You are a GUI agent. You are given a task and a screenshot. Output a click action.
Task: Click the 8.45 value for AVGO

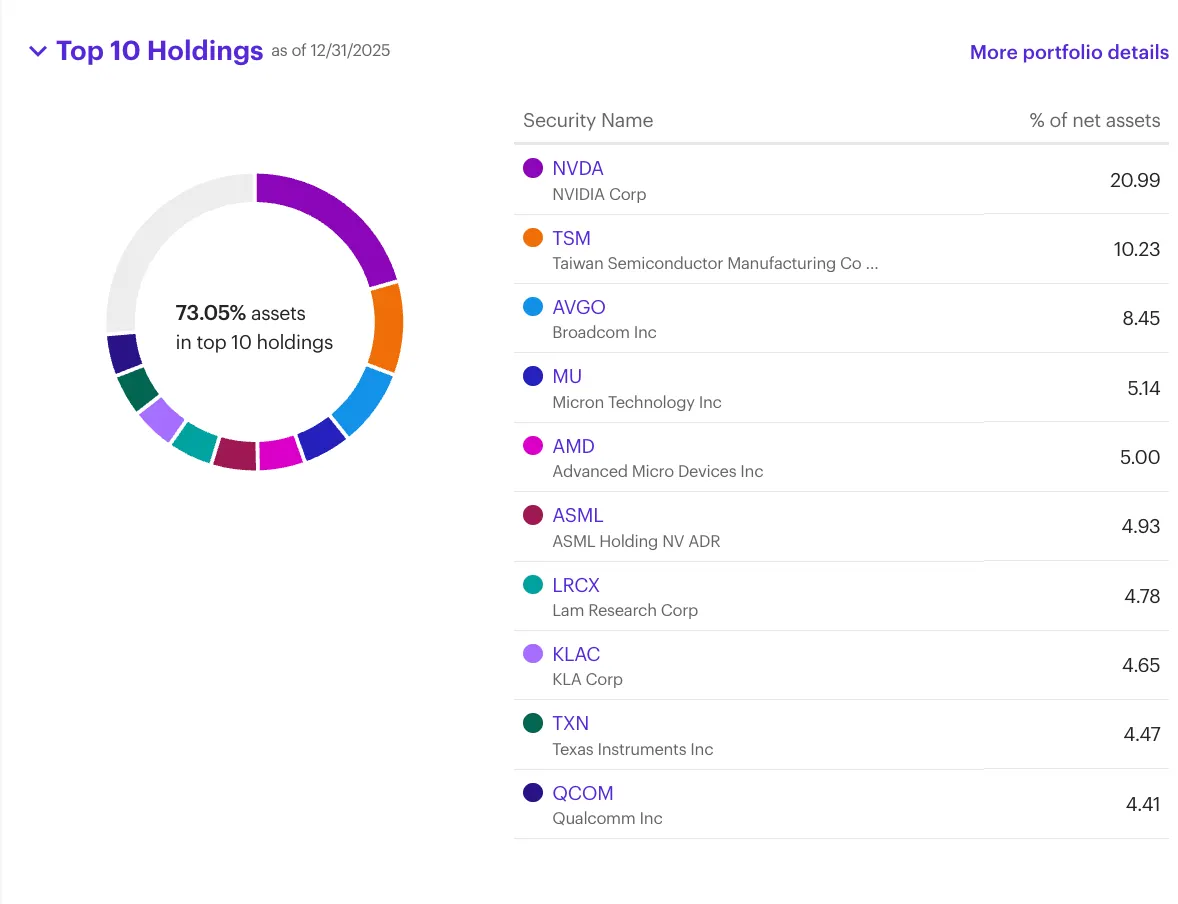(1141, 319)
